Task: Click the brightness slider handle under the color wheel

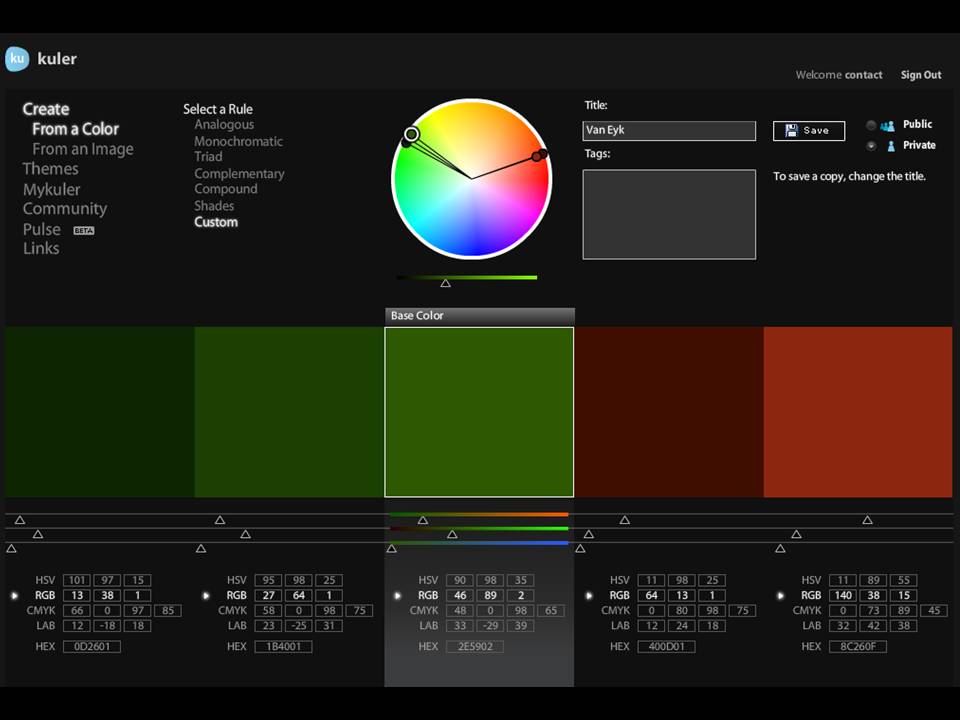Action: click(x=446, y=283)
